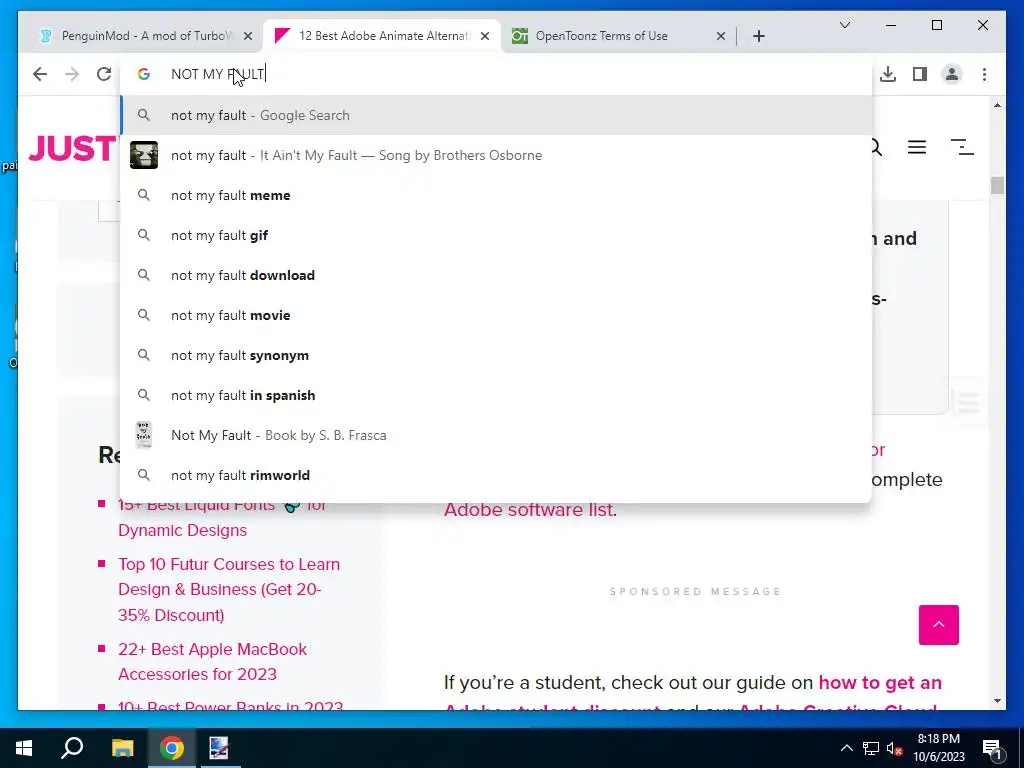The width and height of the screenshot is (1024, 768).
Task: Open the website hamburger menu icon
Action: (x=917, y=148)
